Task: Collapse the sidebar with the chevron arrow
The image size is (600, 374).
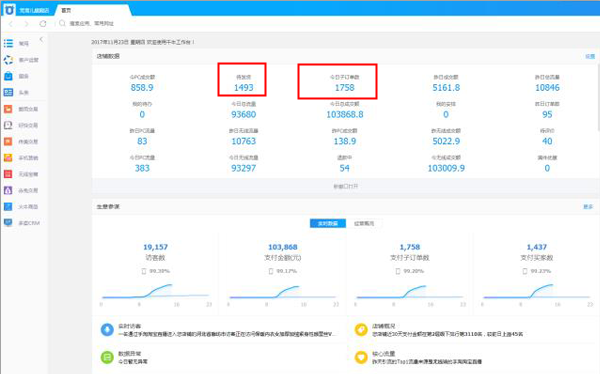Action: 41,39
